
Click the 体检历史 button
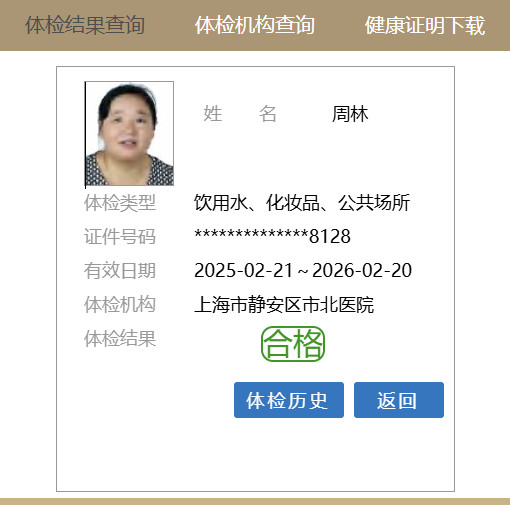click(289, 400)
